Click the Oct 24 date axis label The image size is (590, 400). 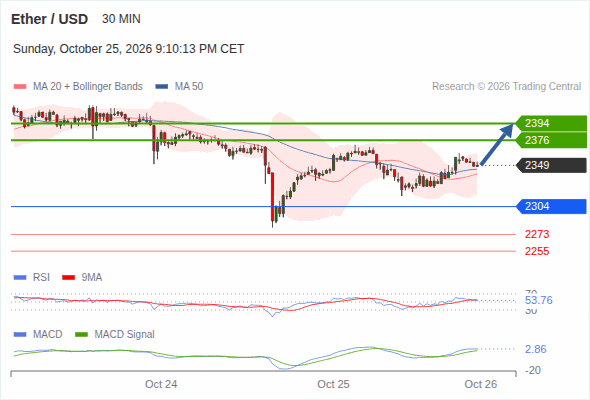pyautogui.click(x=161, y=384)
